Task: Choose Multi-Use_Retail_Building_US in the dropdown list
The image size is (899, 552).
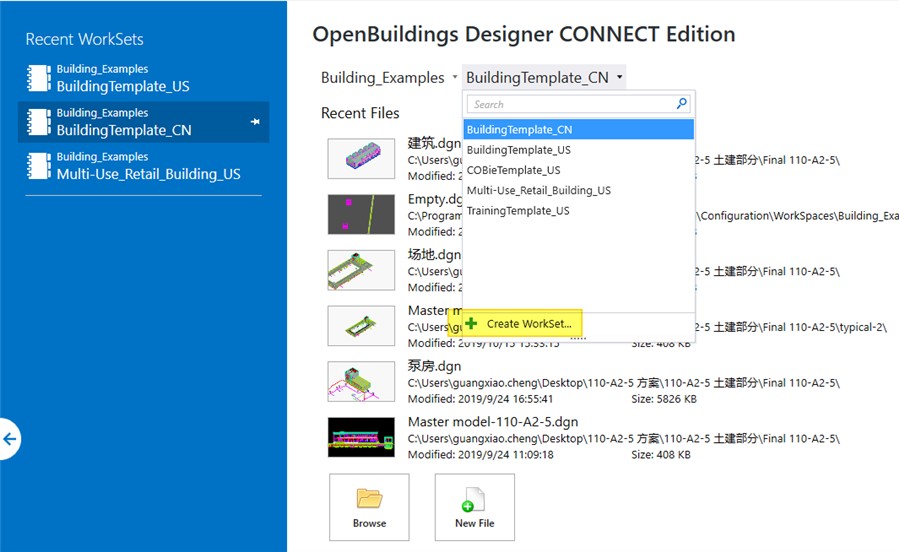Action: coord(579,190)
